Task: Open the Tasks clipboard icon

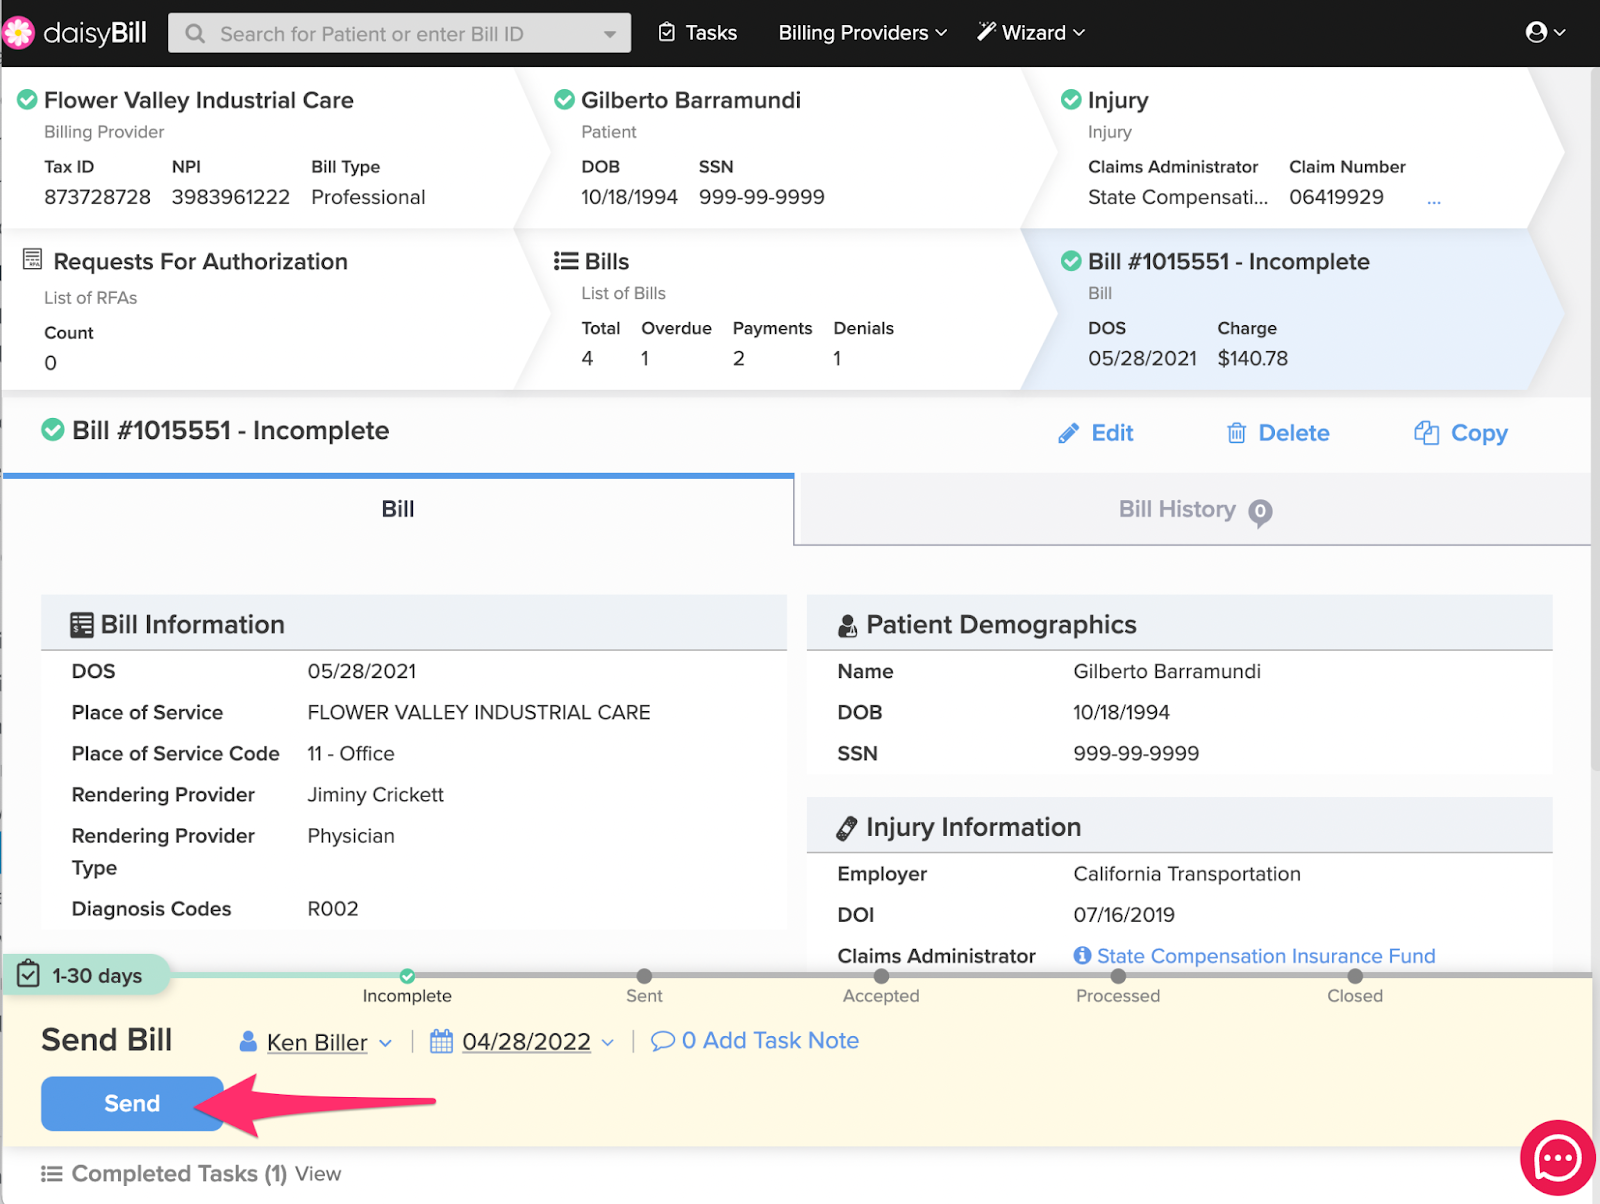Action: tap(667, 33)
